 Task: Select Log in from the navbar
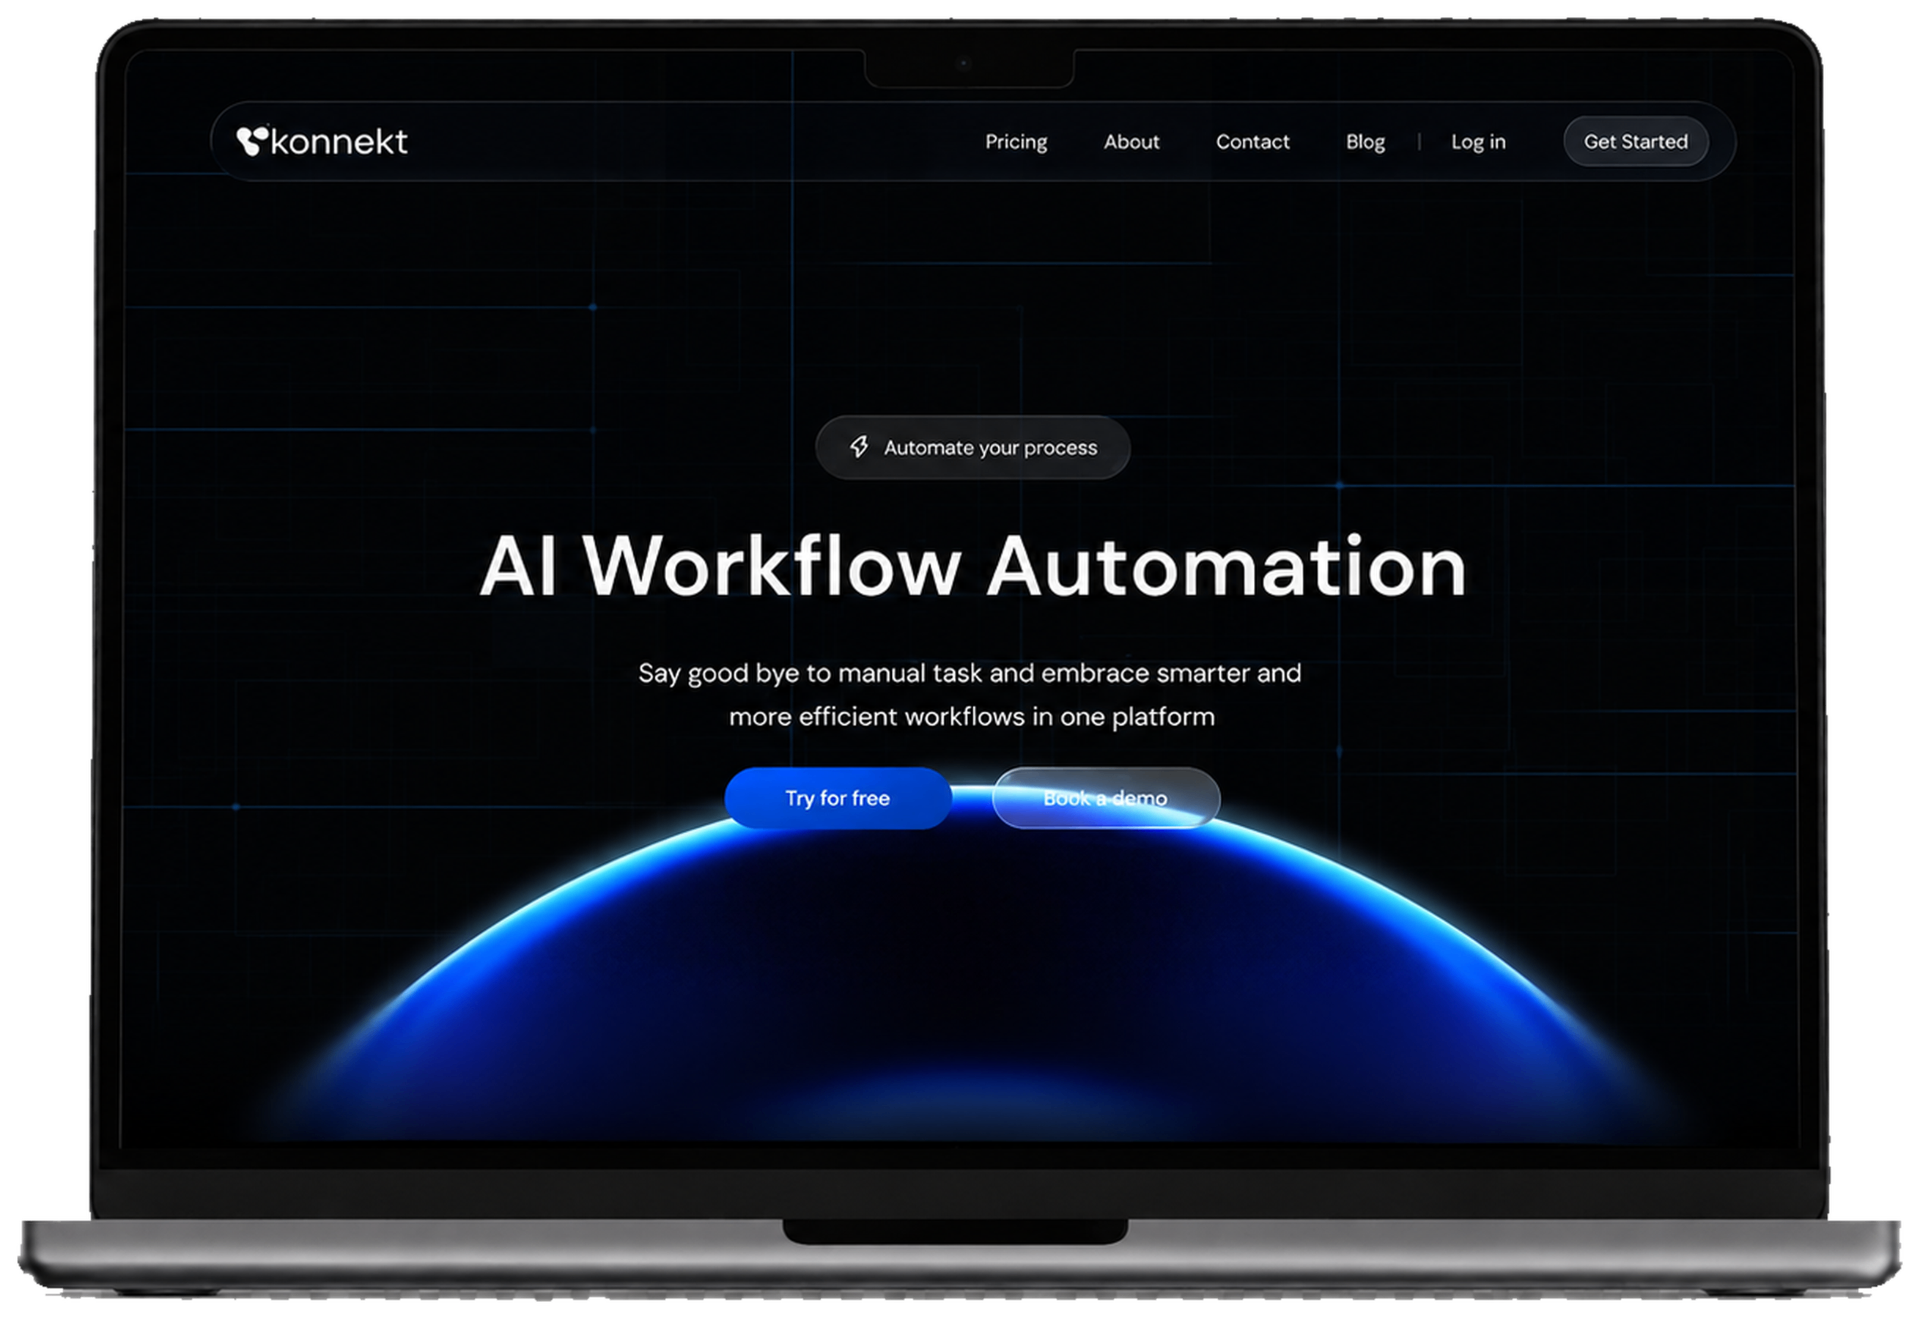click(x=1478, y=142)
